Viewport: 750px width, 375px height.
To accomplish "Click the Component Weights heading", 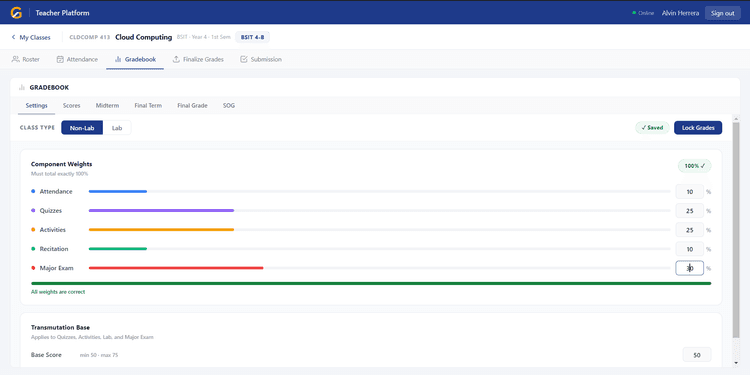I will 61,164.
